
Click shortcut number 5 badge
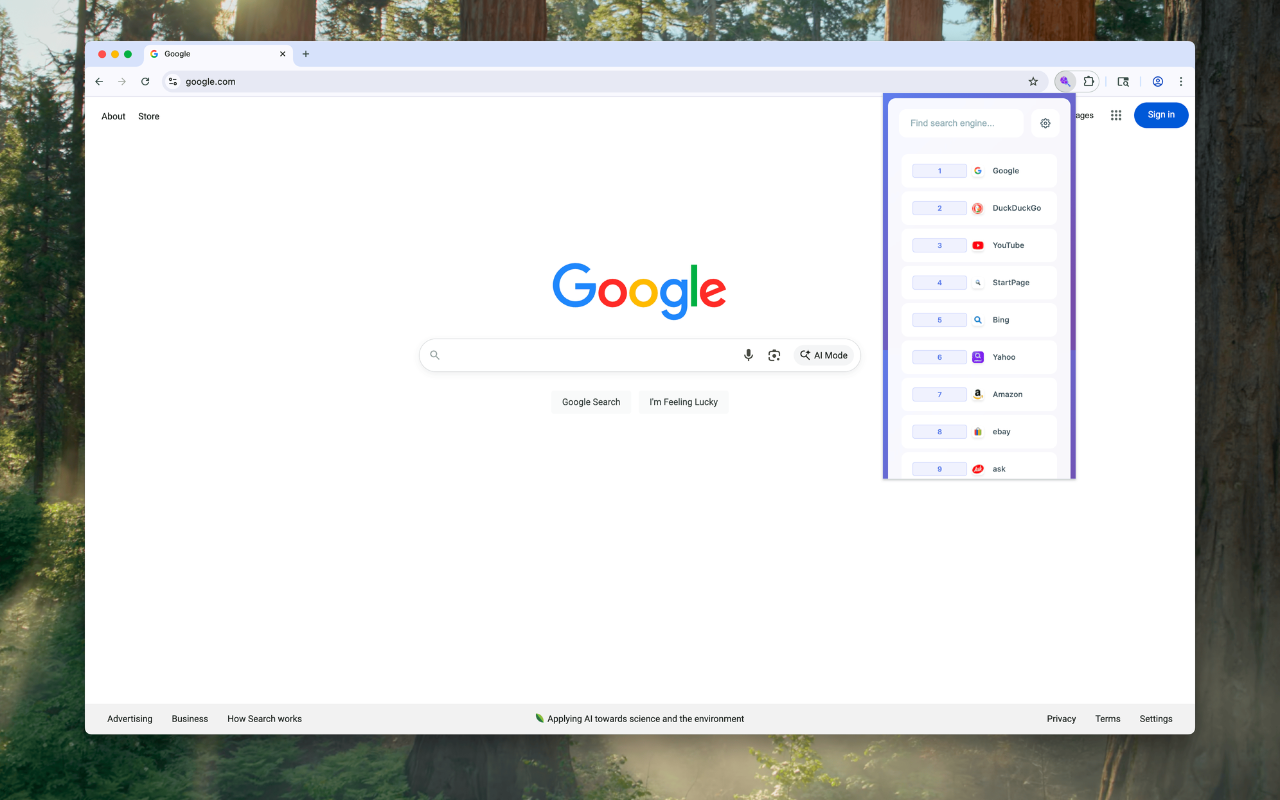pyautogui.click(x=939, y=320)
